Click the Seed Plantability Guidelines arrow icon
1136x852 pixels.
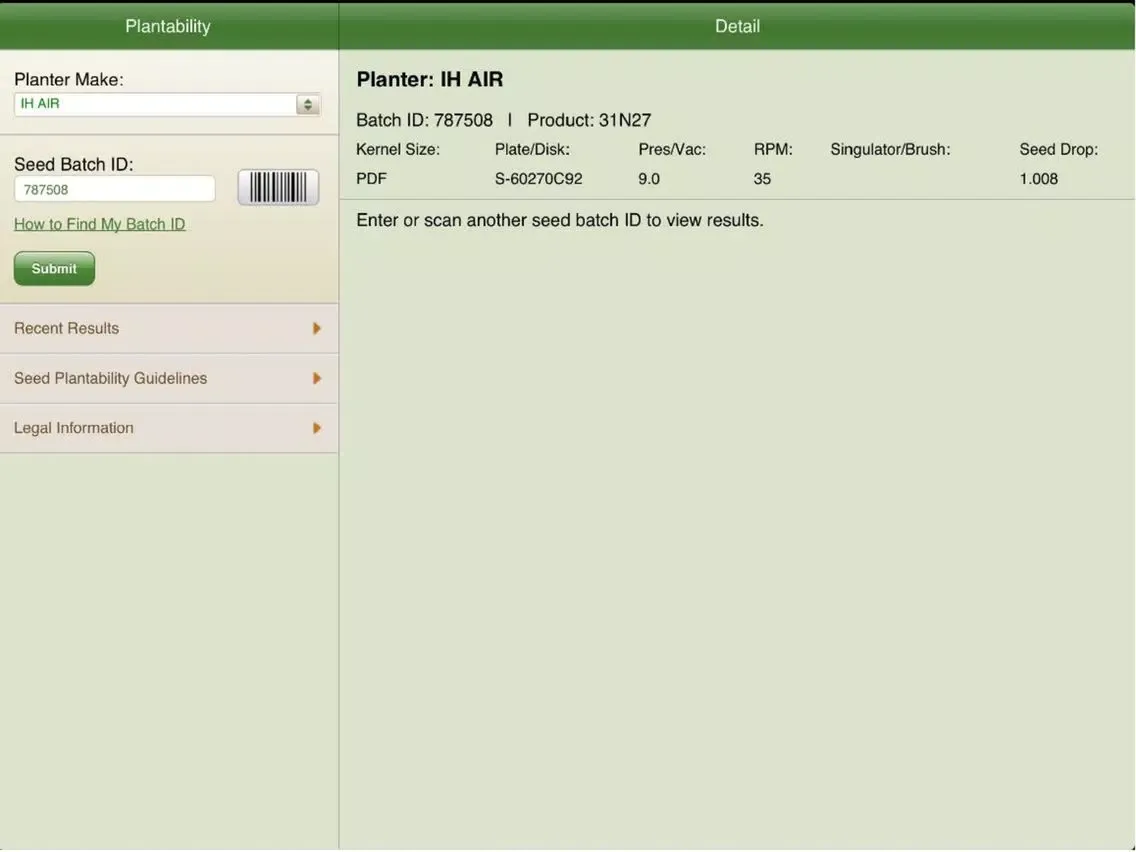(317, 379)
